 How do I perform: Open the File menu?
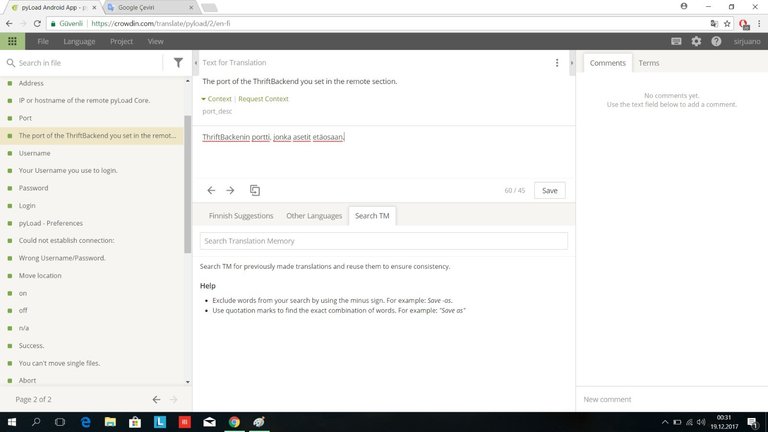tap(43, 42)
